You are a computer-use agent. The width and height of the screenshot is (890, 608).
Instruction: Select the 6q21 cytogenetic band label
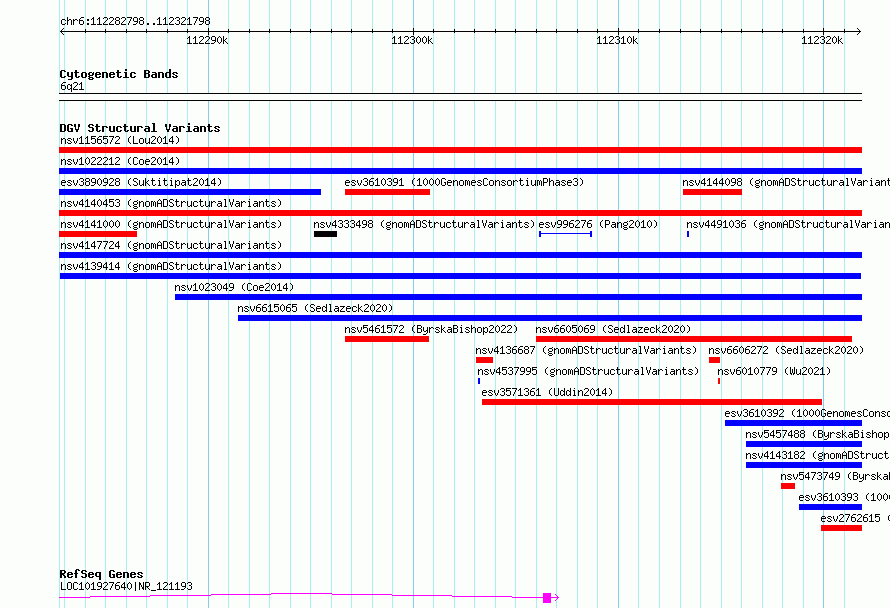(72, 86)
